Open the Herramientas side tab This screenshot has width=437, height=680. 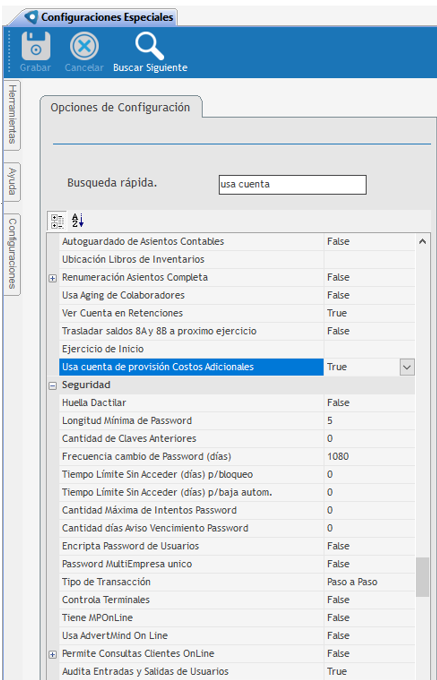point(12,115)
